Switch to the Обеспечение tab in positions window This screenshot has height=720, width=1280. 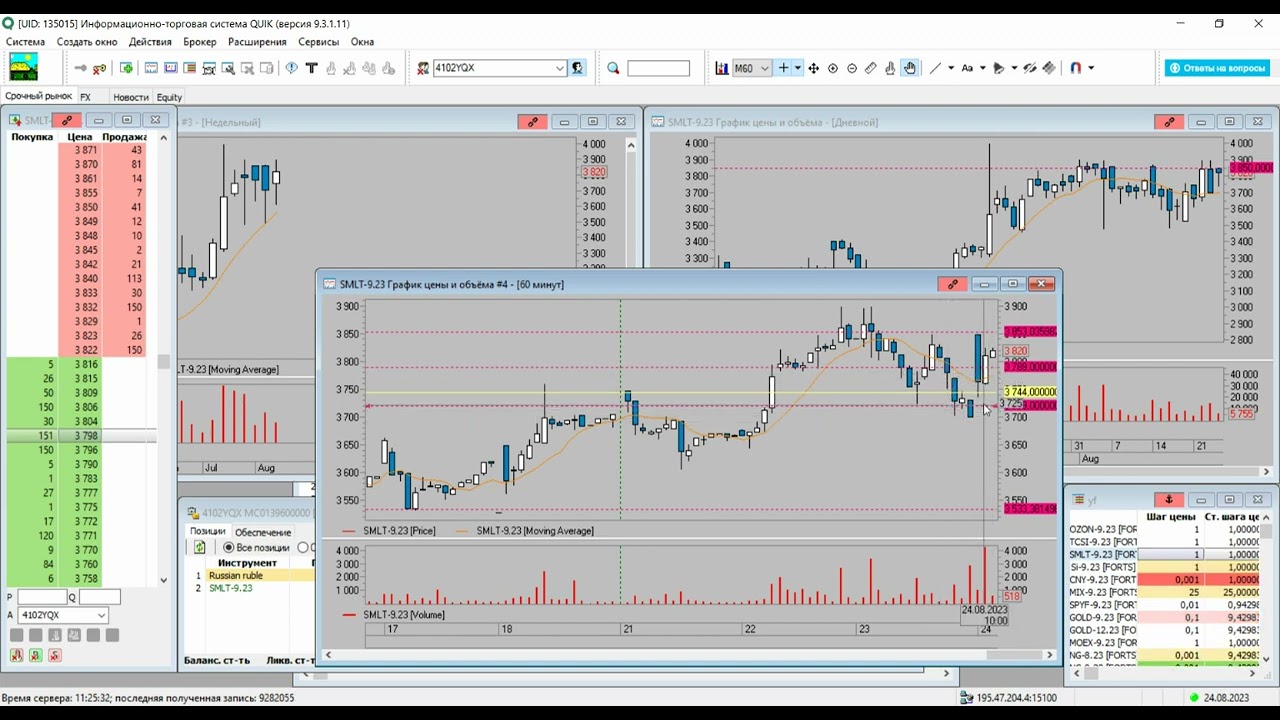(x=263, y=532)
